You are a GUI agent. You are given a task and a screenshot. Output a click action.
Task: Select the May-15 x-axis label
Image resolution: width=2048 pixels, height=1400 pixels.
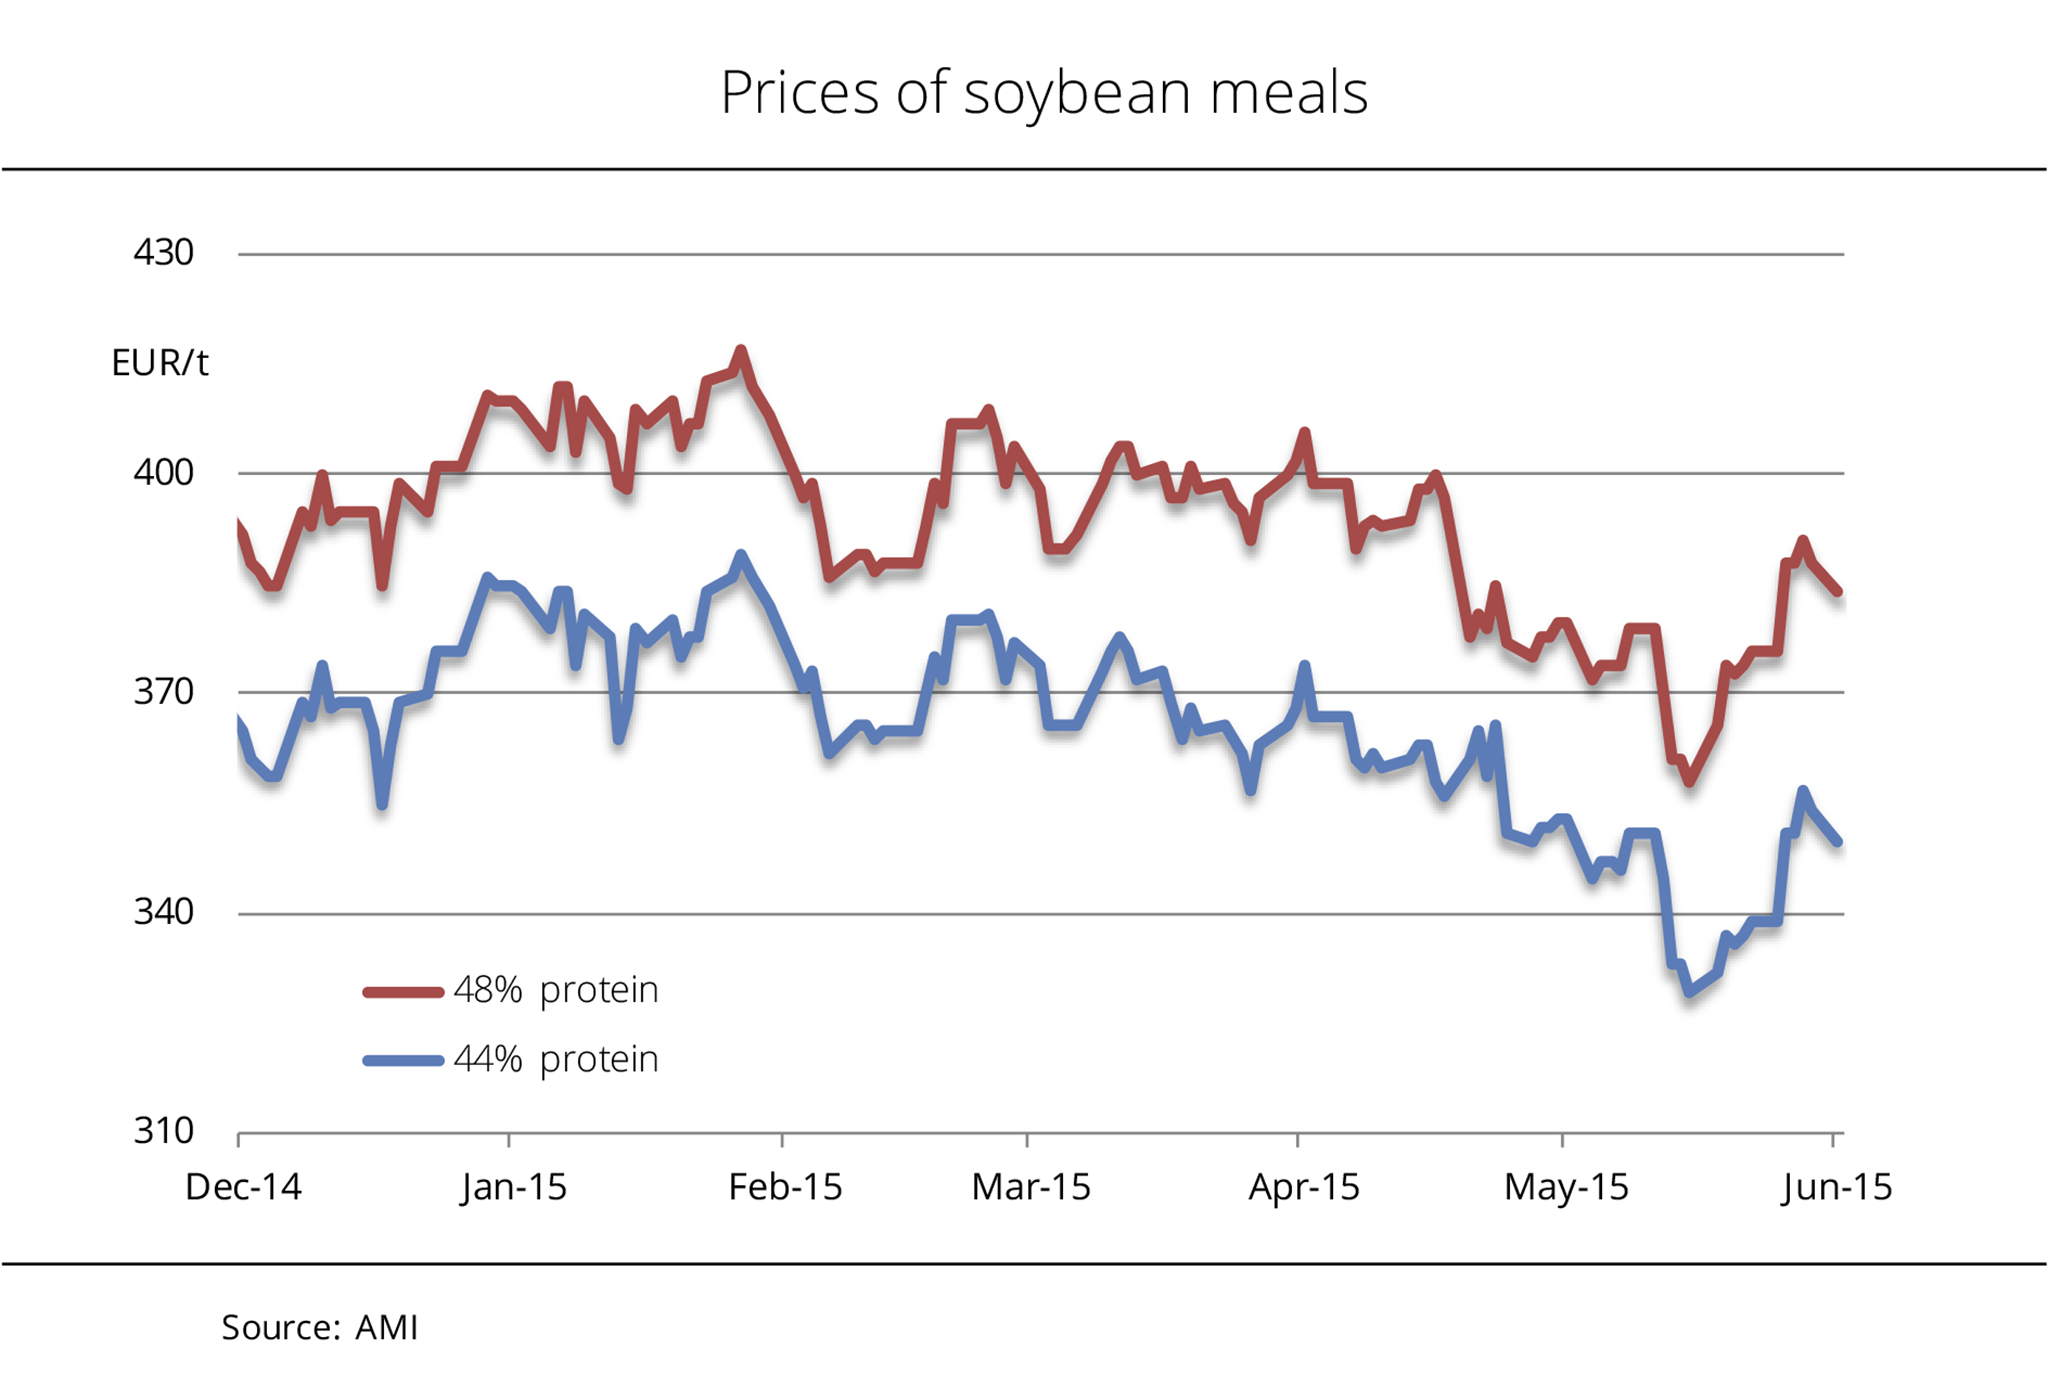(x=1566, y=1187)
